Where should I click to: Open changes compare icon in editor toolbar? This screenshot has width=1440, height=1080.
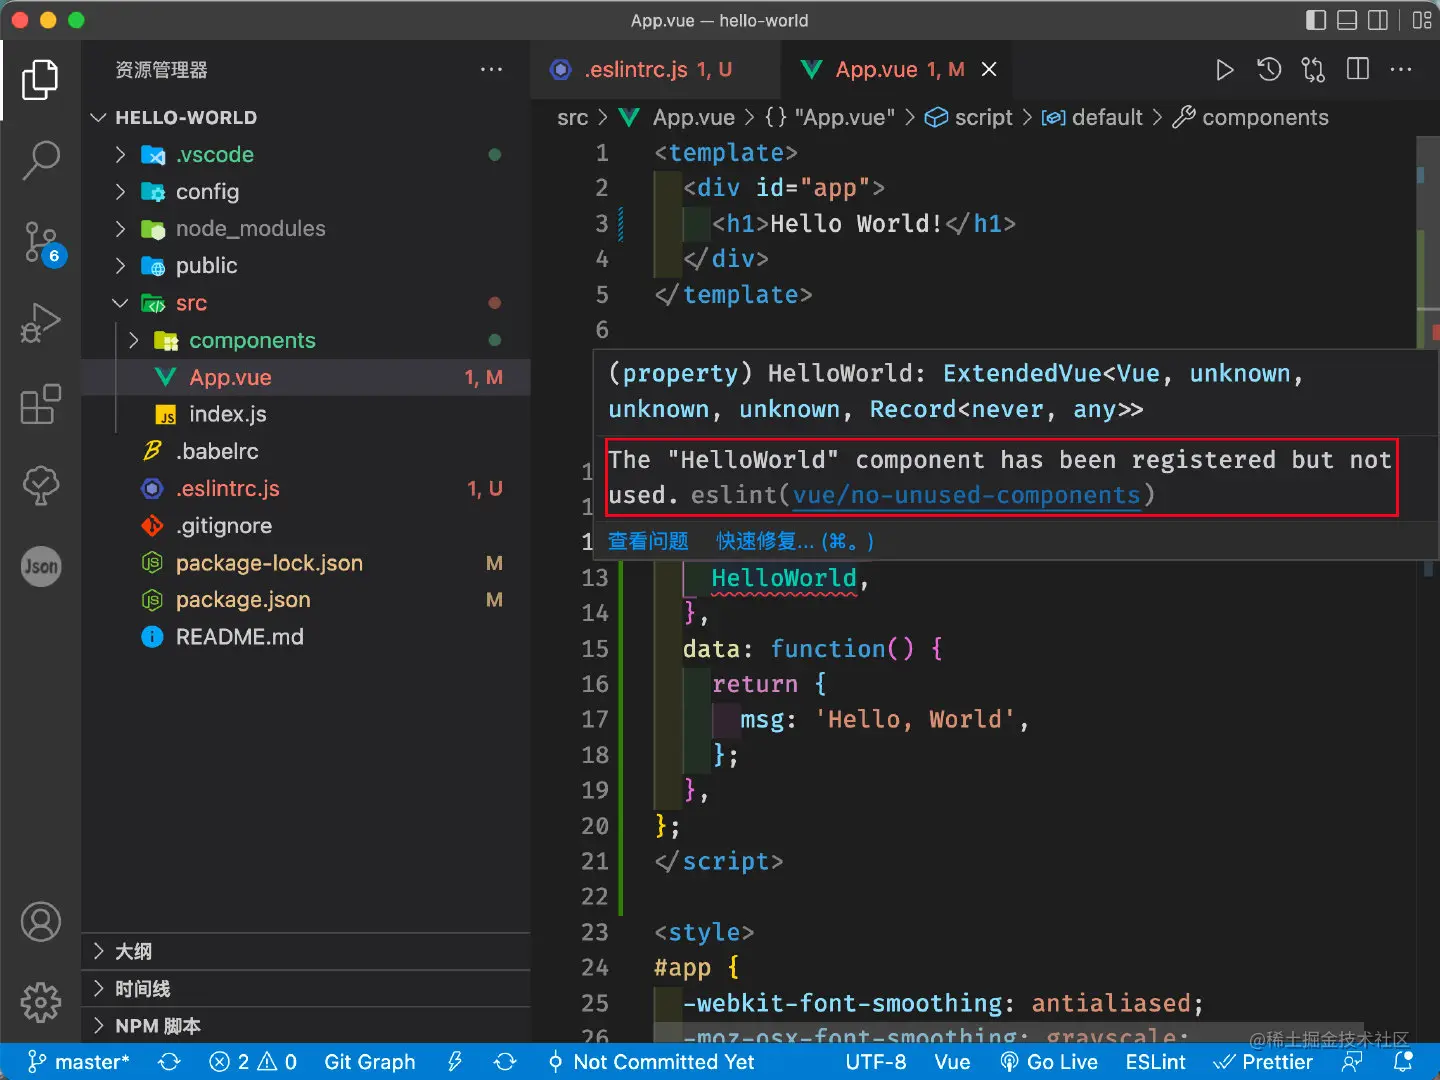click(x=1313, y=70)
